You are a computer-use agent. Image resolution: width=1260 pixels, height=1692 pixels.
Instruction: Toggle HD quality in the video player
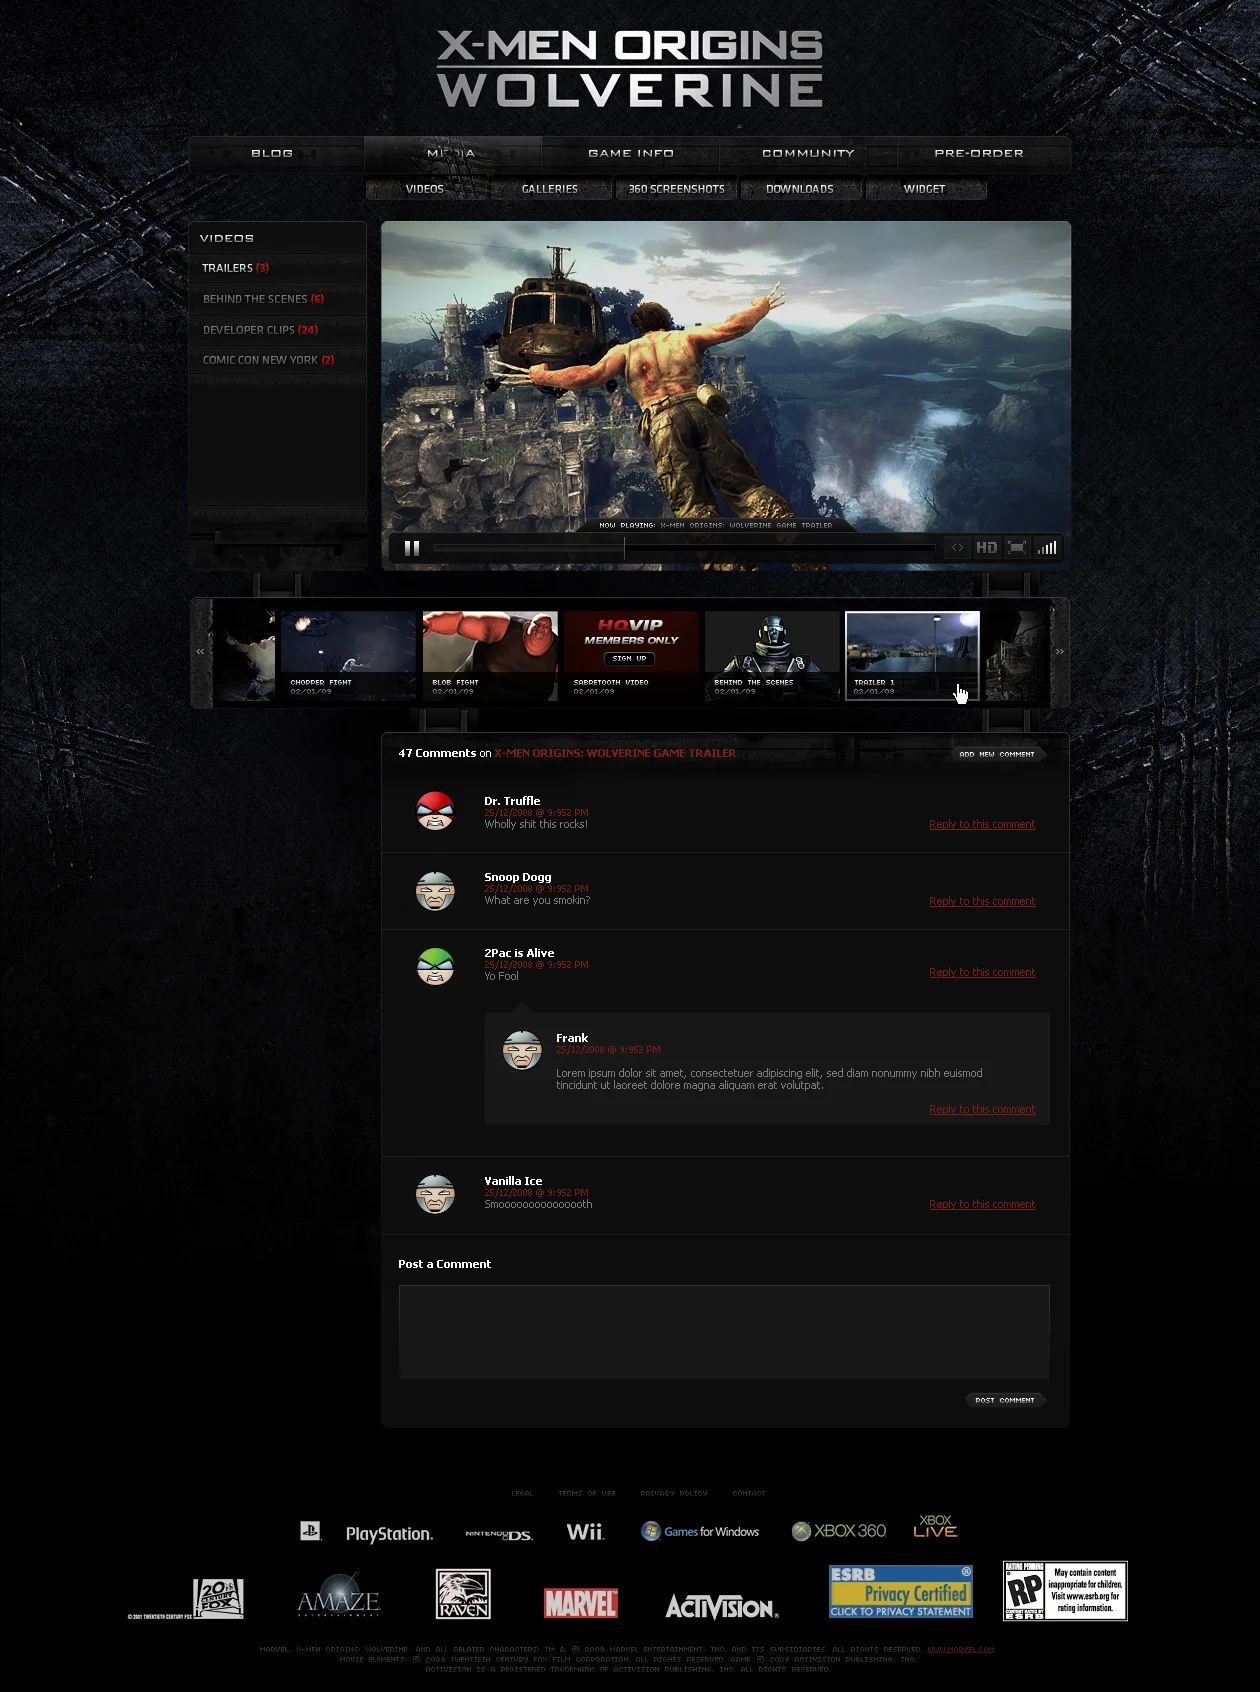pos(987,548)
